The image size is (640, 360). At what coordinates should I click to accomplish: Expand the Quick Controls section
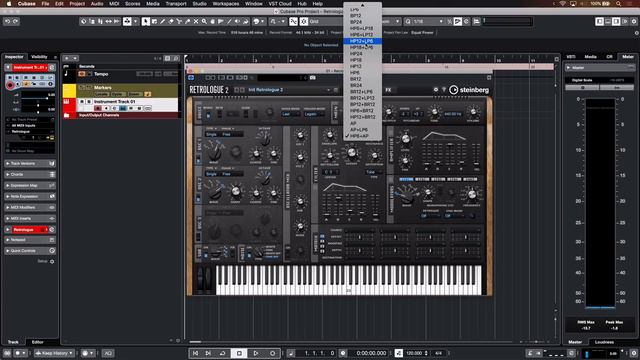[x=30, y=251]
